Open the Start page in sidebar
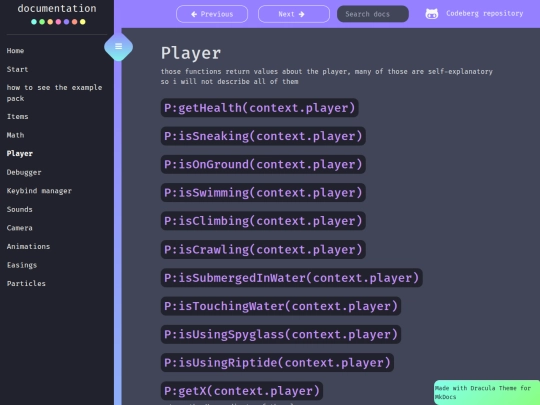 pos(18,69)
